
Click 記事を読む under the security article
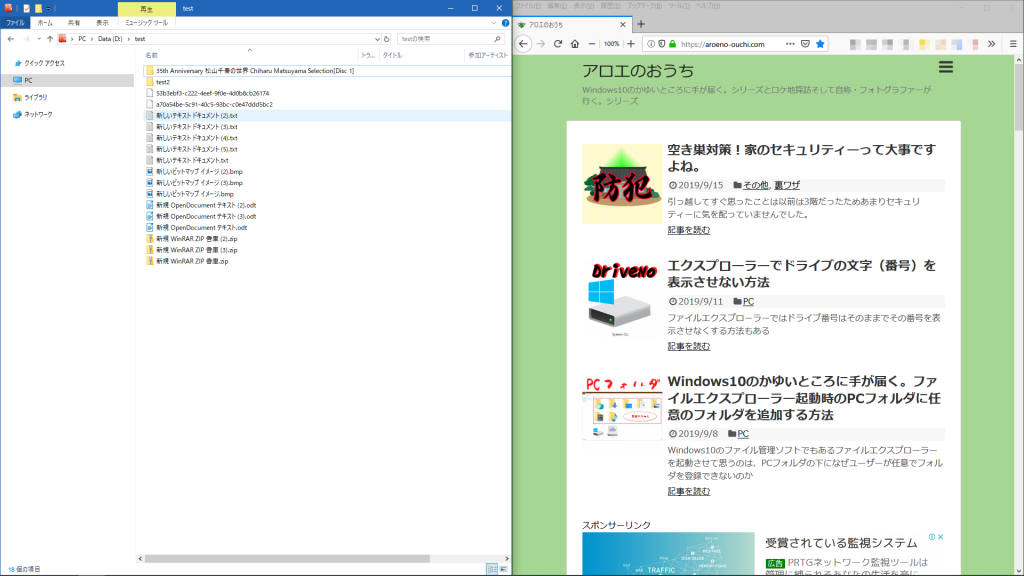689,230
